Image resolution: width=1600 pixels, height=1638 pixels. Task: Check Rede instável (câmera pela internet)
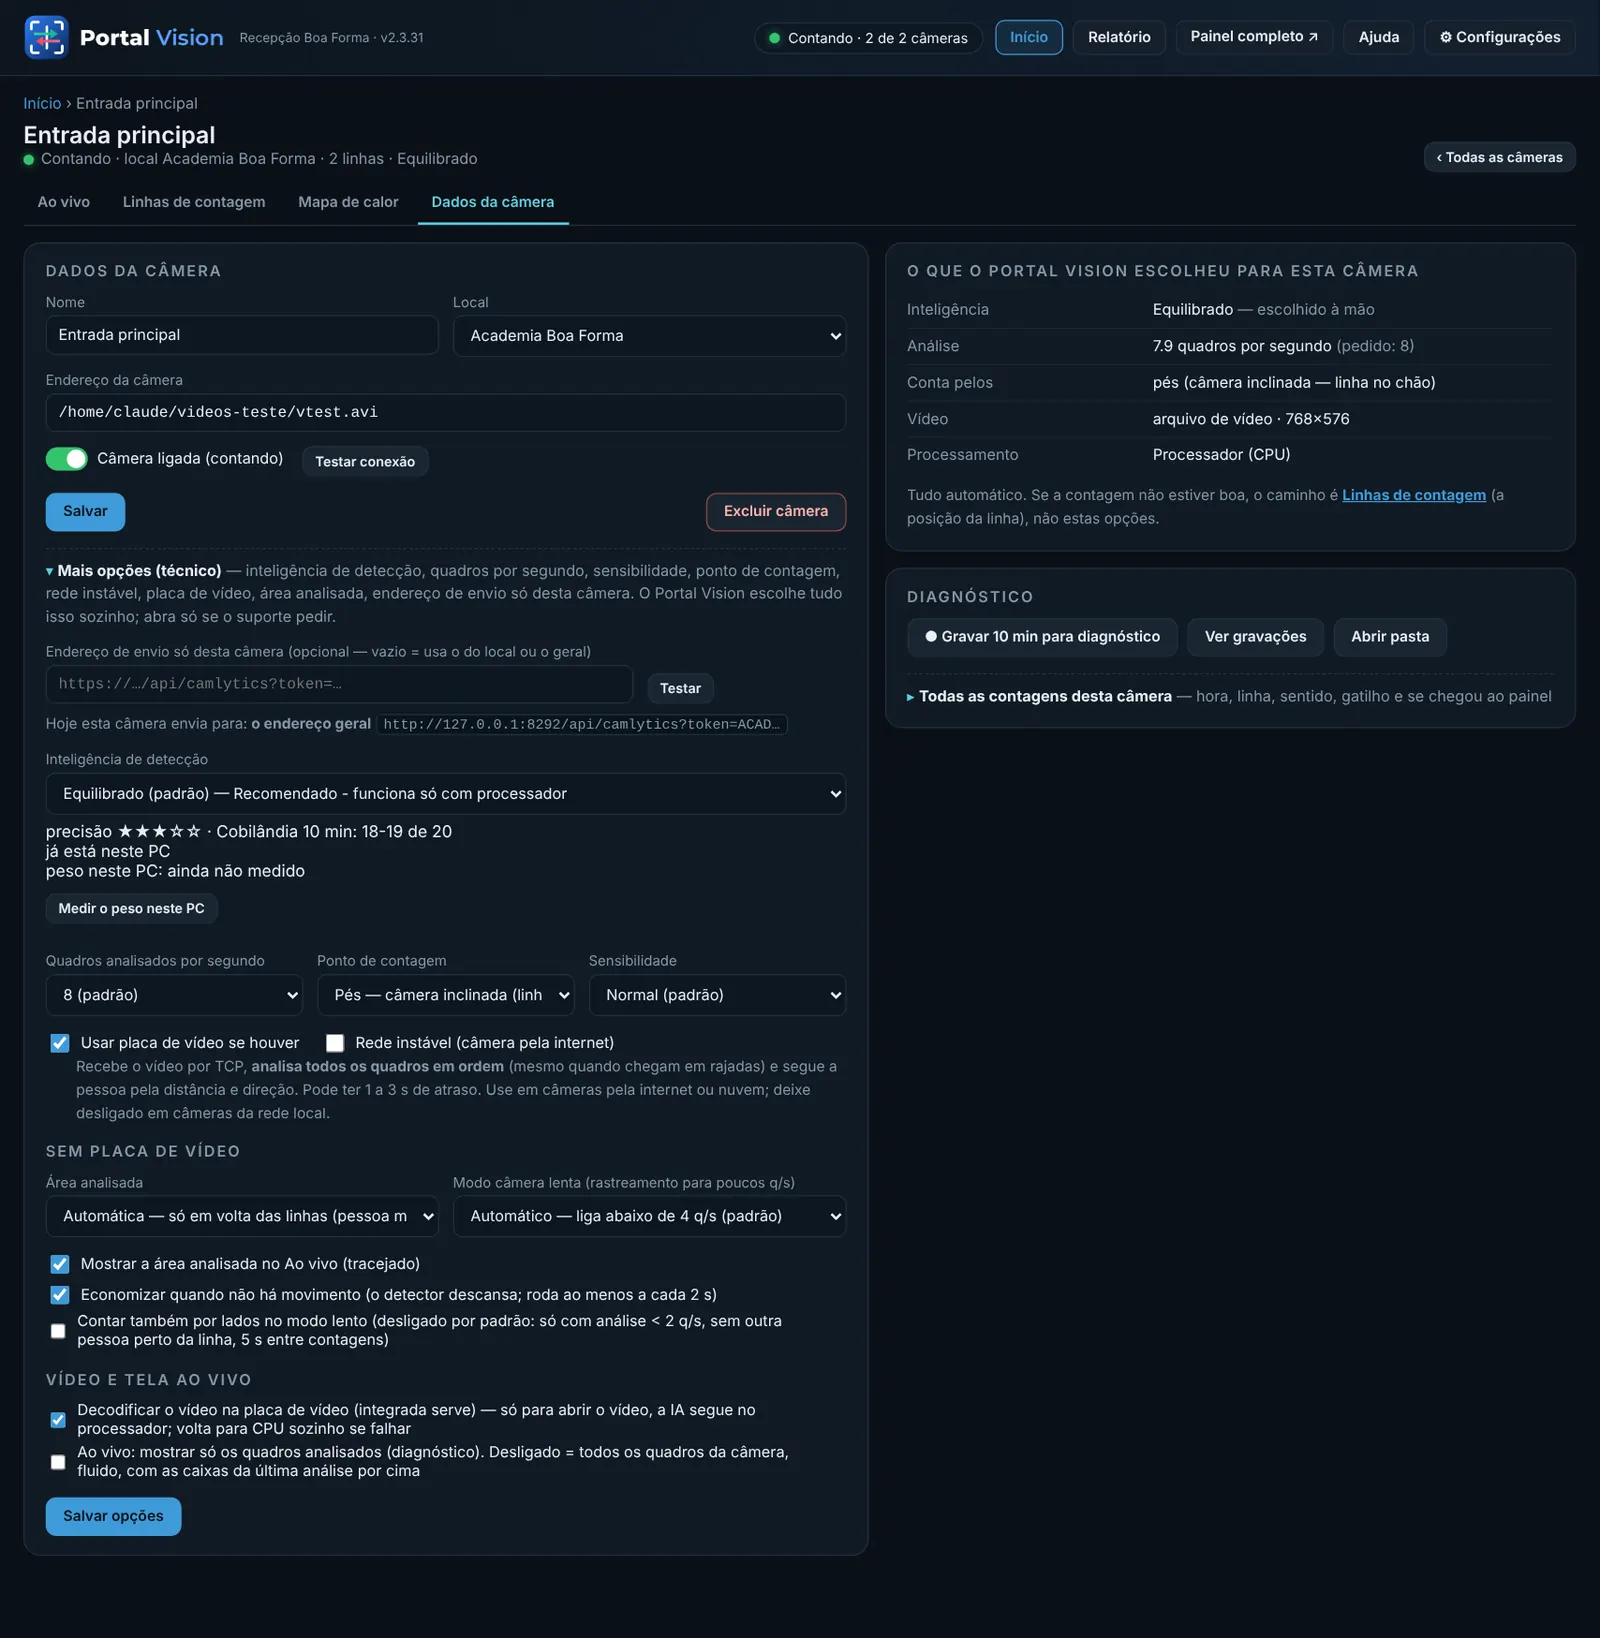[335, 1043]
